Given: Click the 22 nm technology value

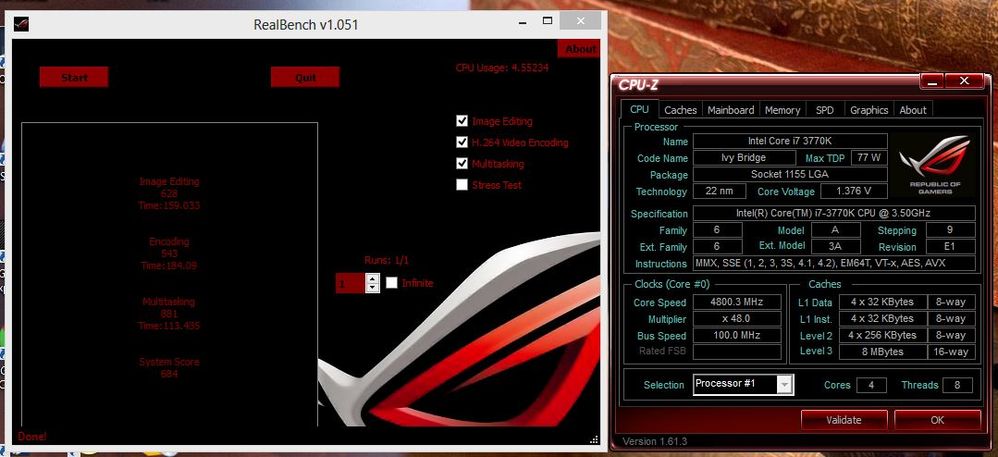Looking at the screenshot, I should [719, 191].
